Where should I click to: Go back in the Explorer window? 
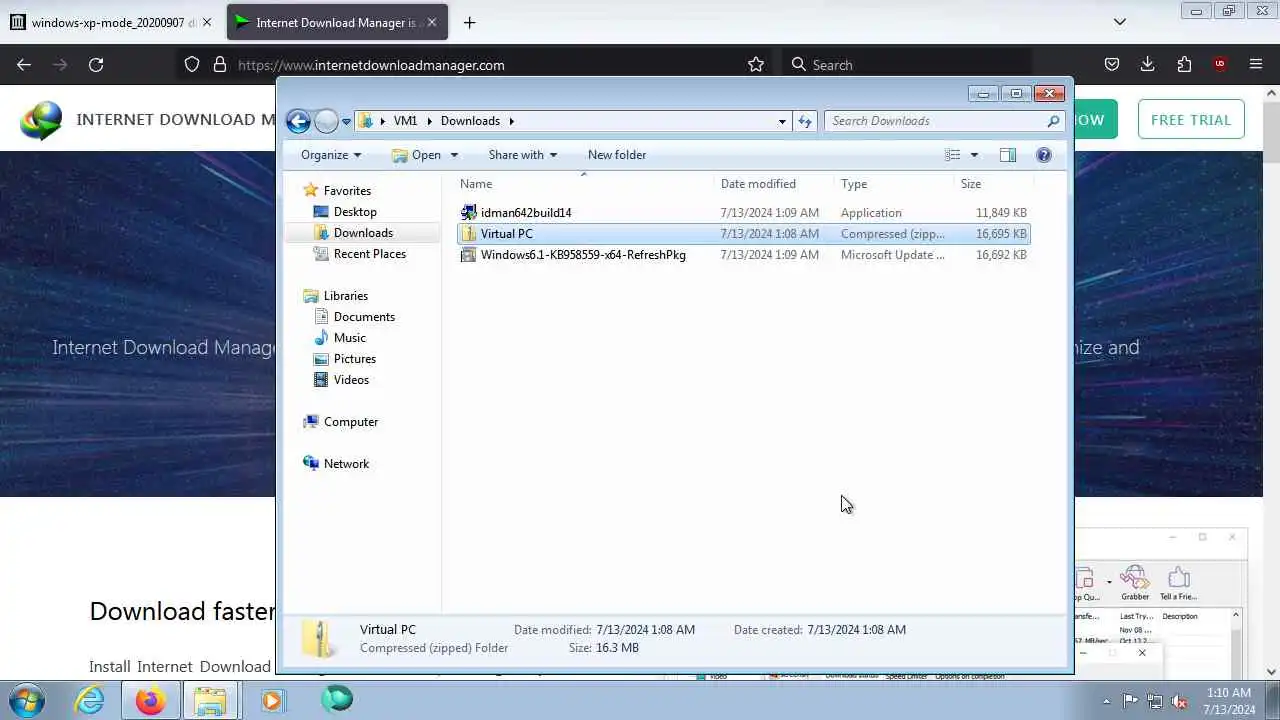click(x=298, y=121)
